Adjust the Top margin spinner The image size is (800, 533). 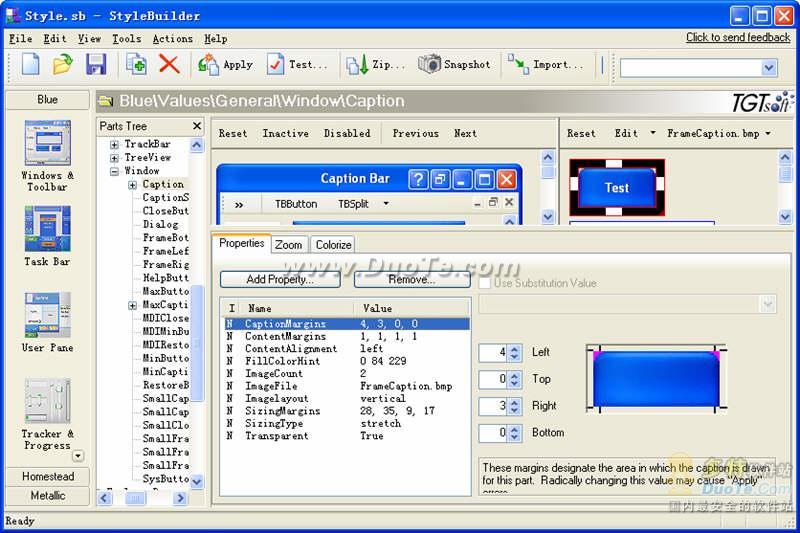[514, 379]
